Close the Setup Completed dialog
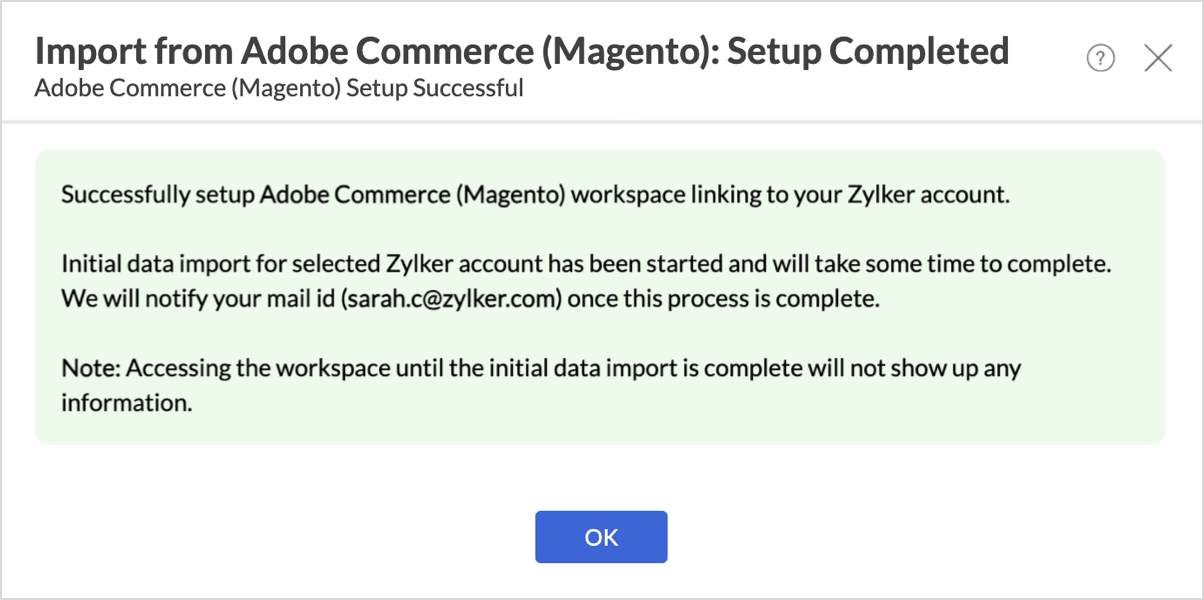Image resolution: width=1204 pixels, height=600 pixels. 1158,59
